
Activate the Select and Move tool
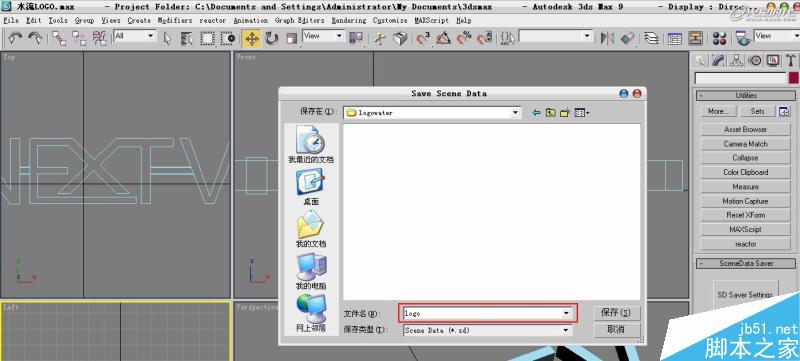[251, 38]
